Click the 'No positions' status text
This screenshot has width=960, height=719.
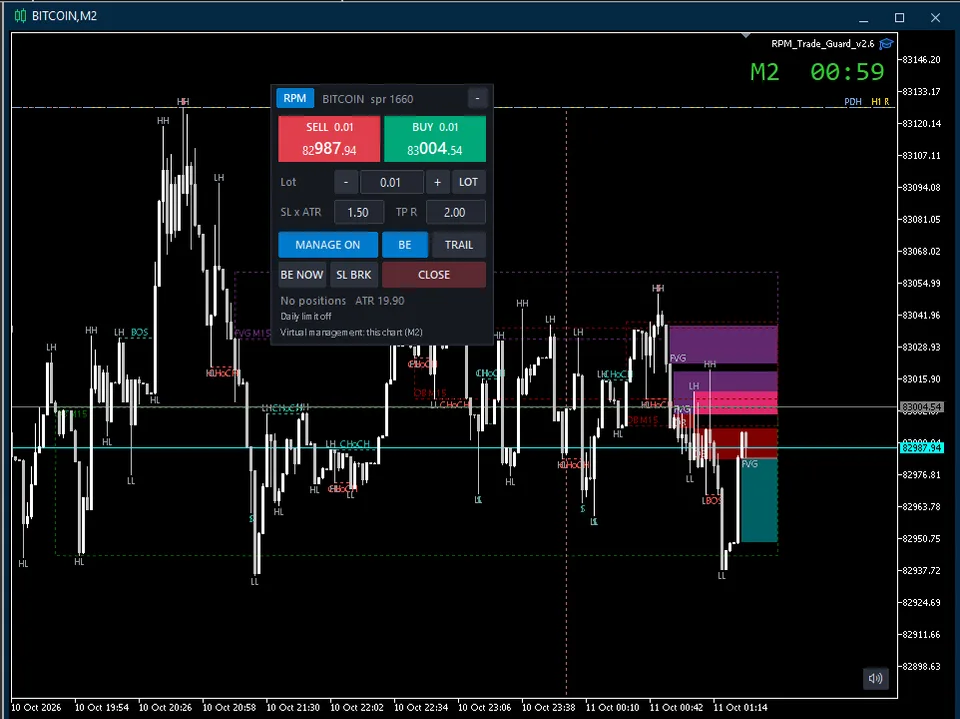coord(313,301)
